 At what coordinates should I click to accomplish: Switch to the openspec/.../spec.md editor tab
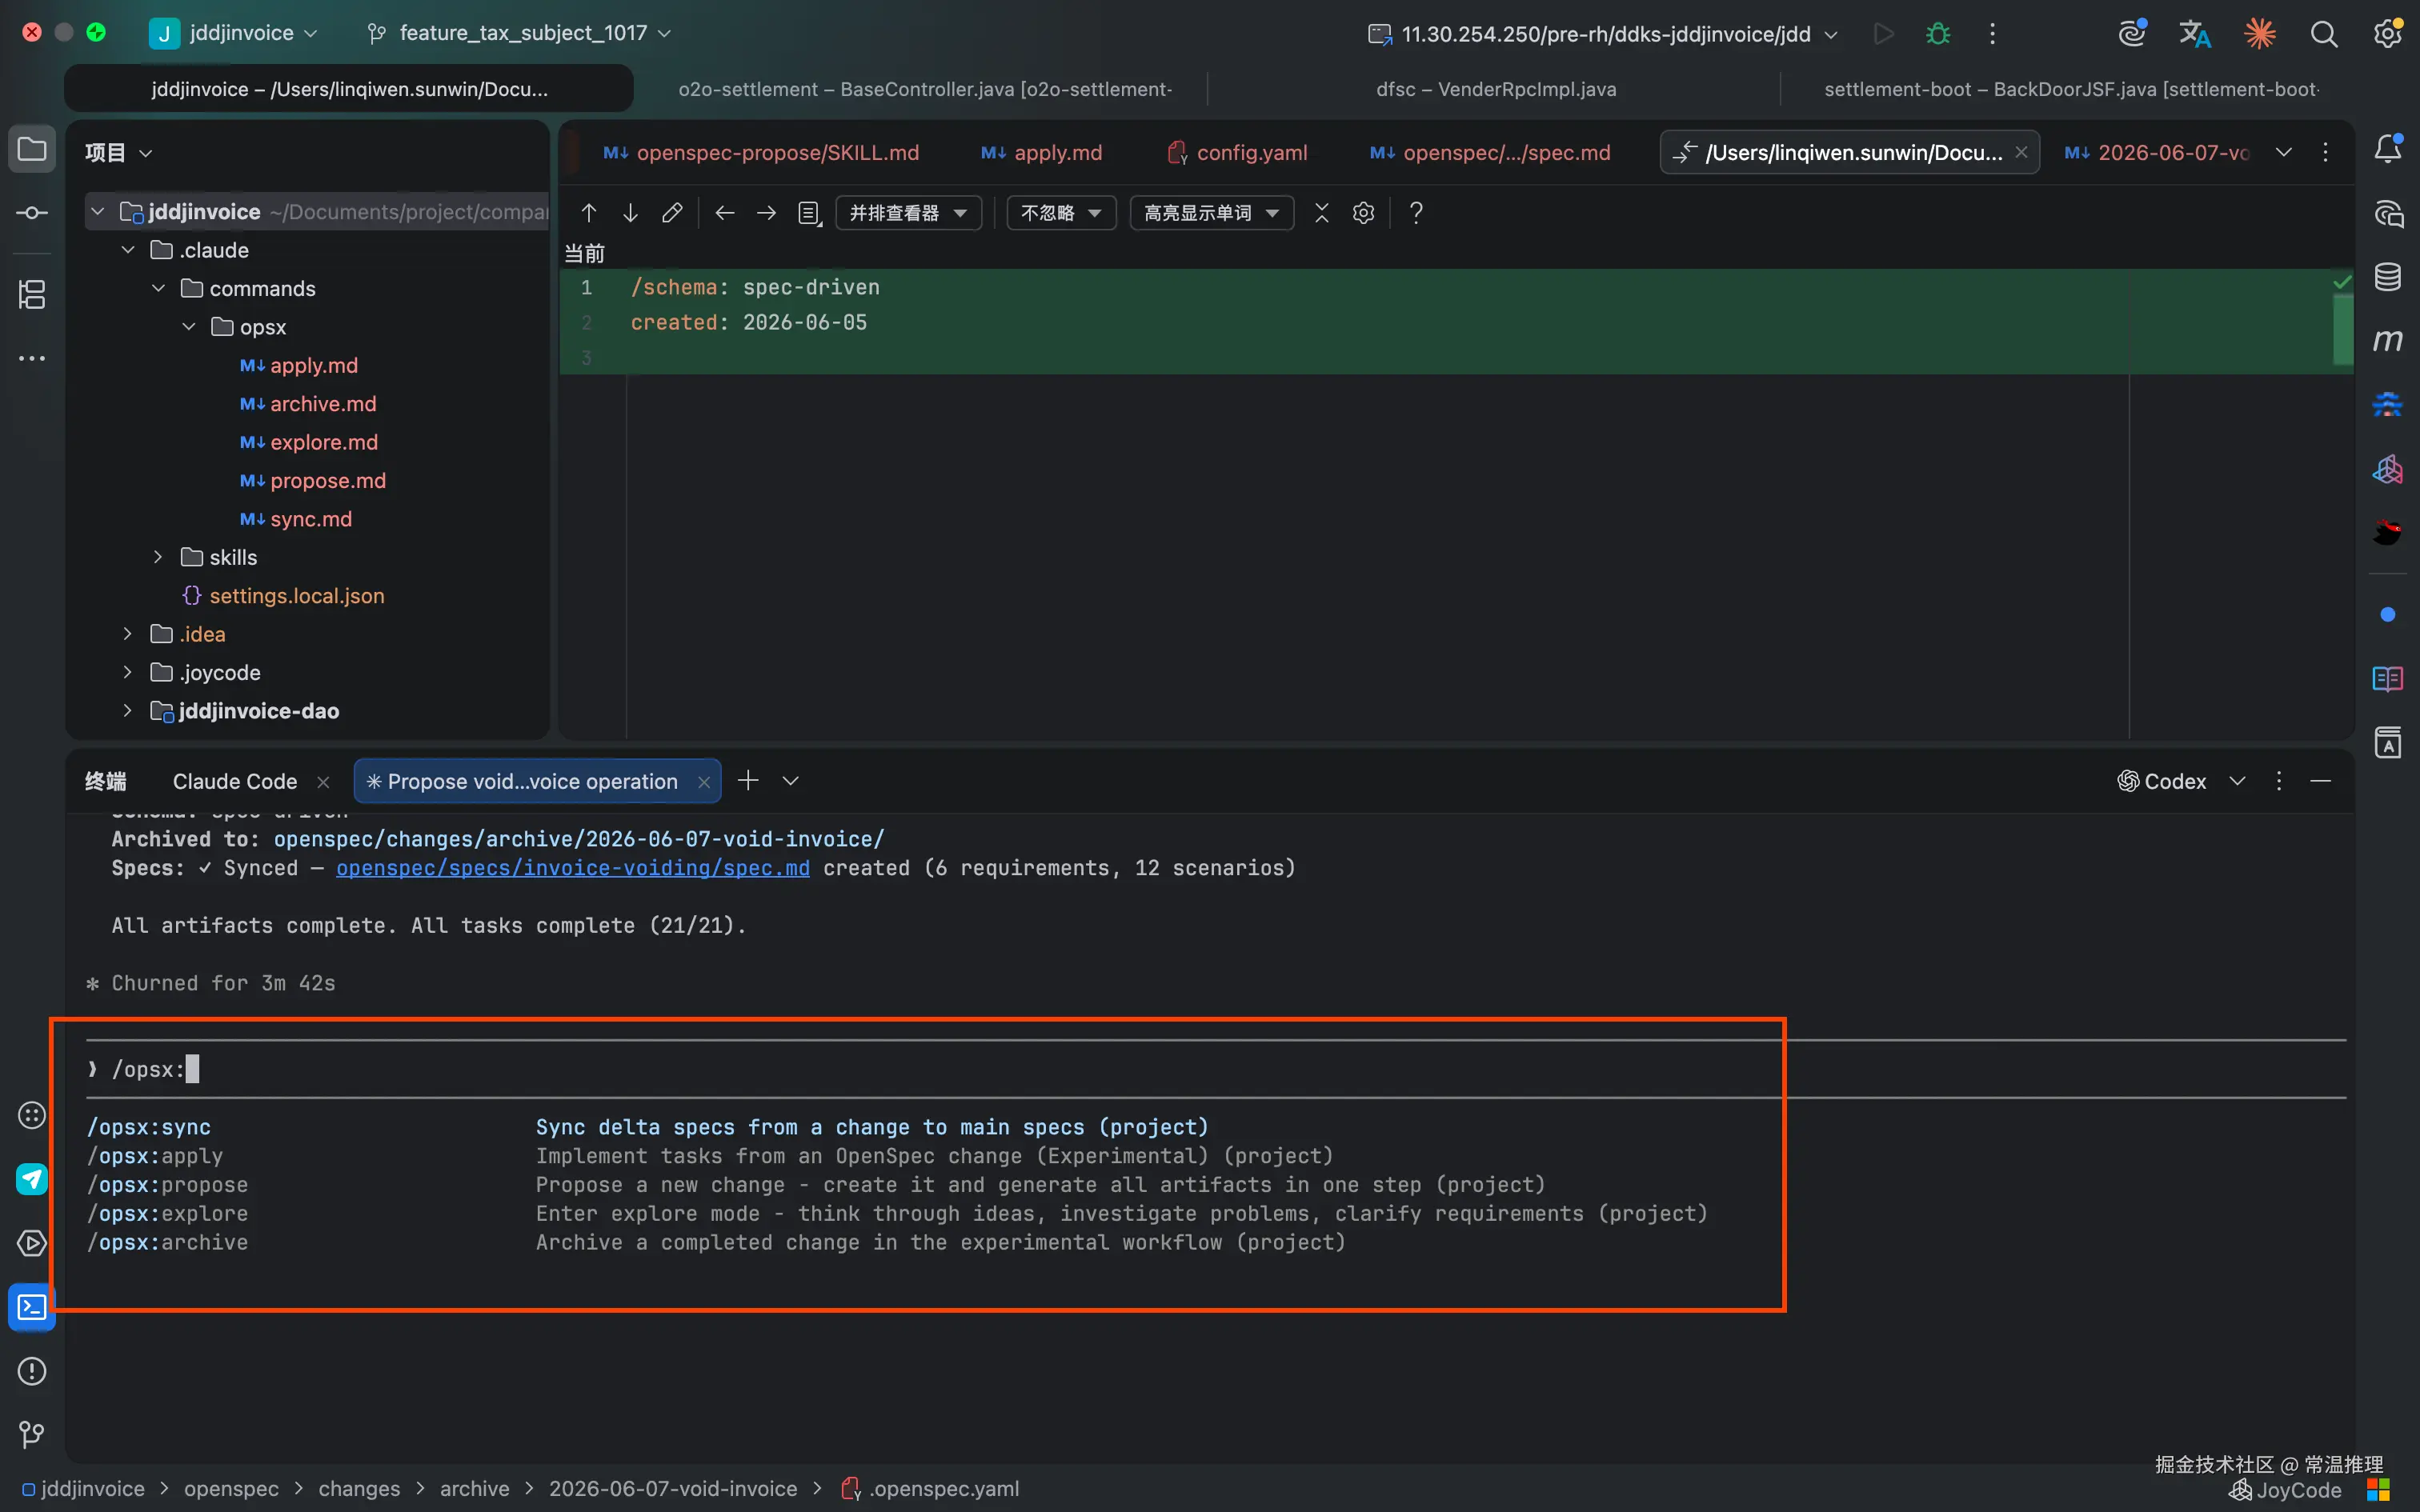pyautogui.click(x=1490, y=152)
